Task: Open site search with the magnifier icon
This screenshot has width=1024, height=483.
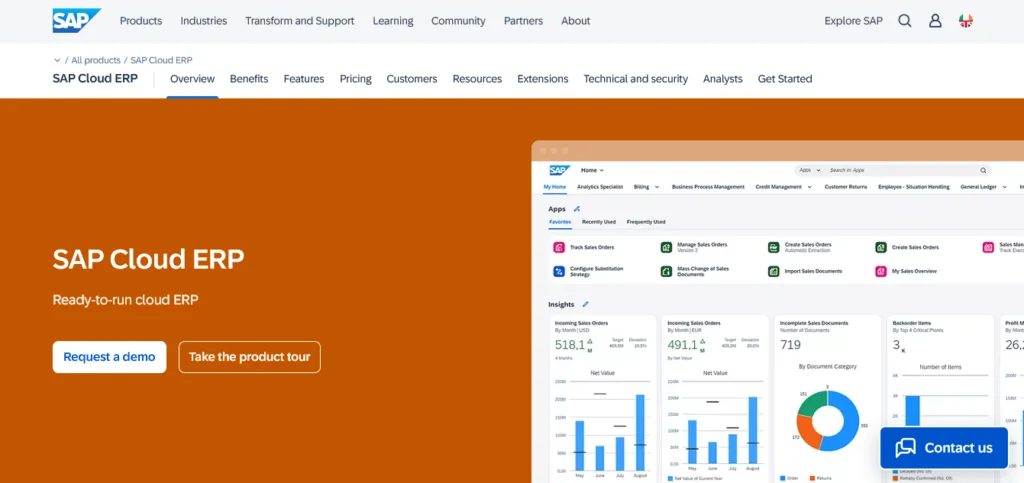Action: click(x=904, y=21)
